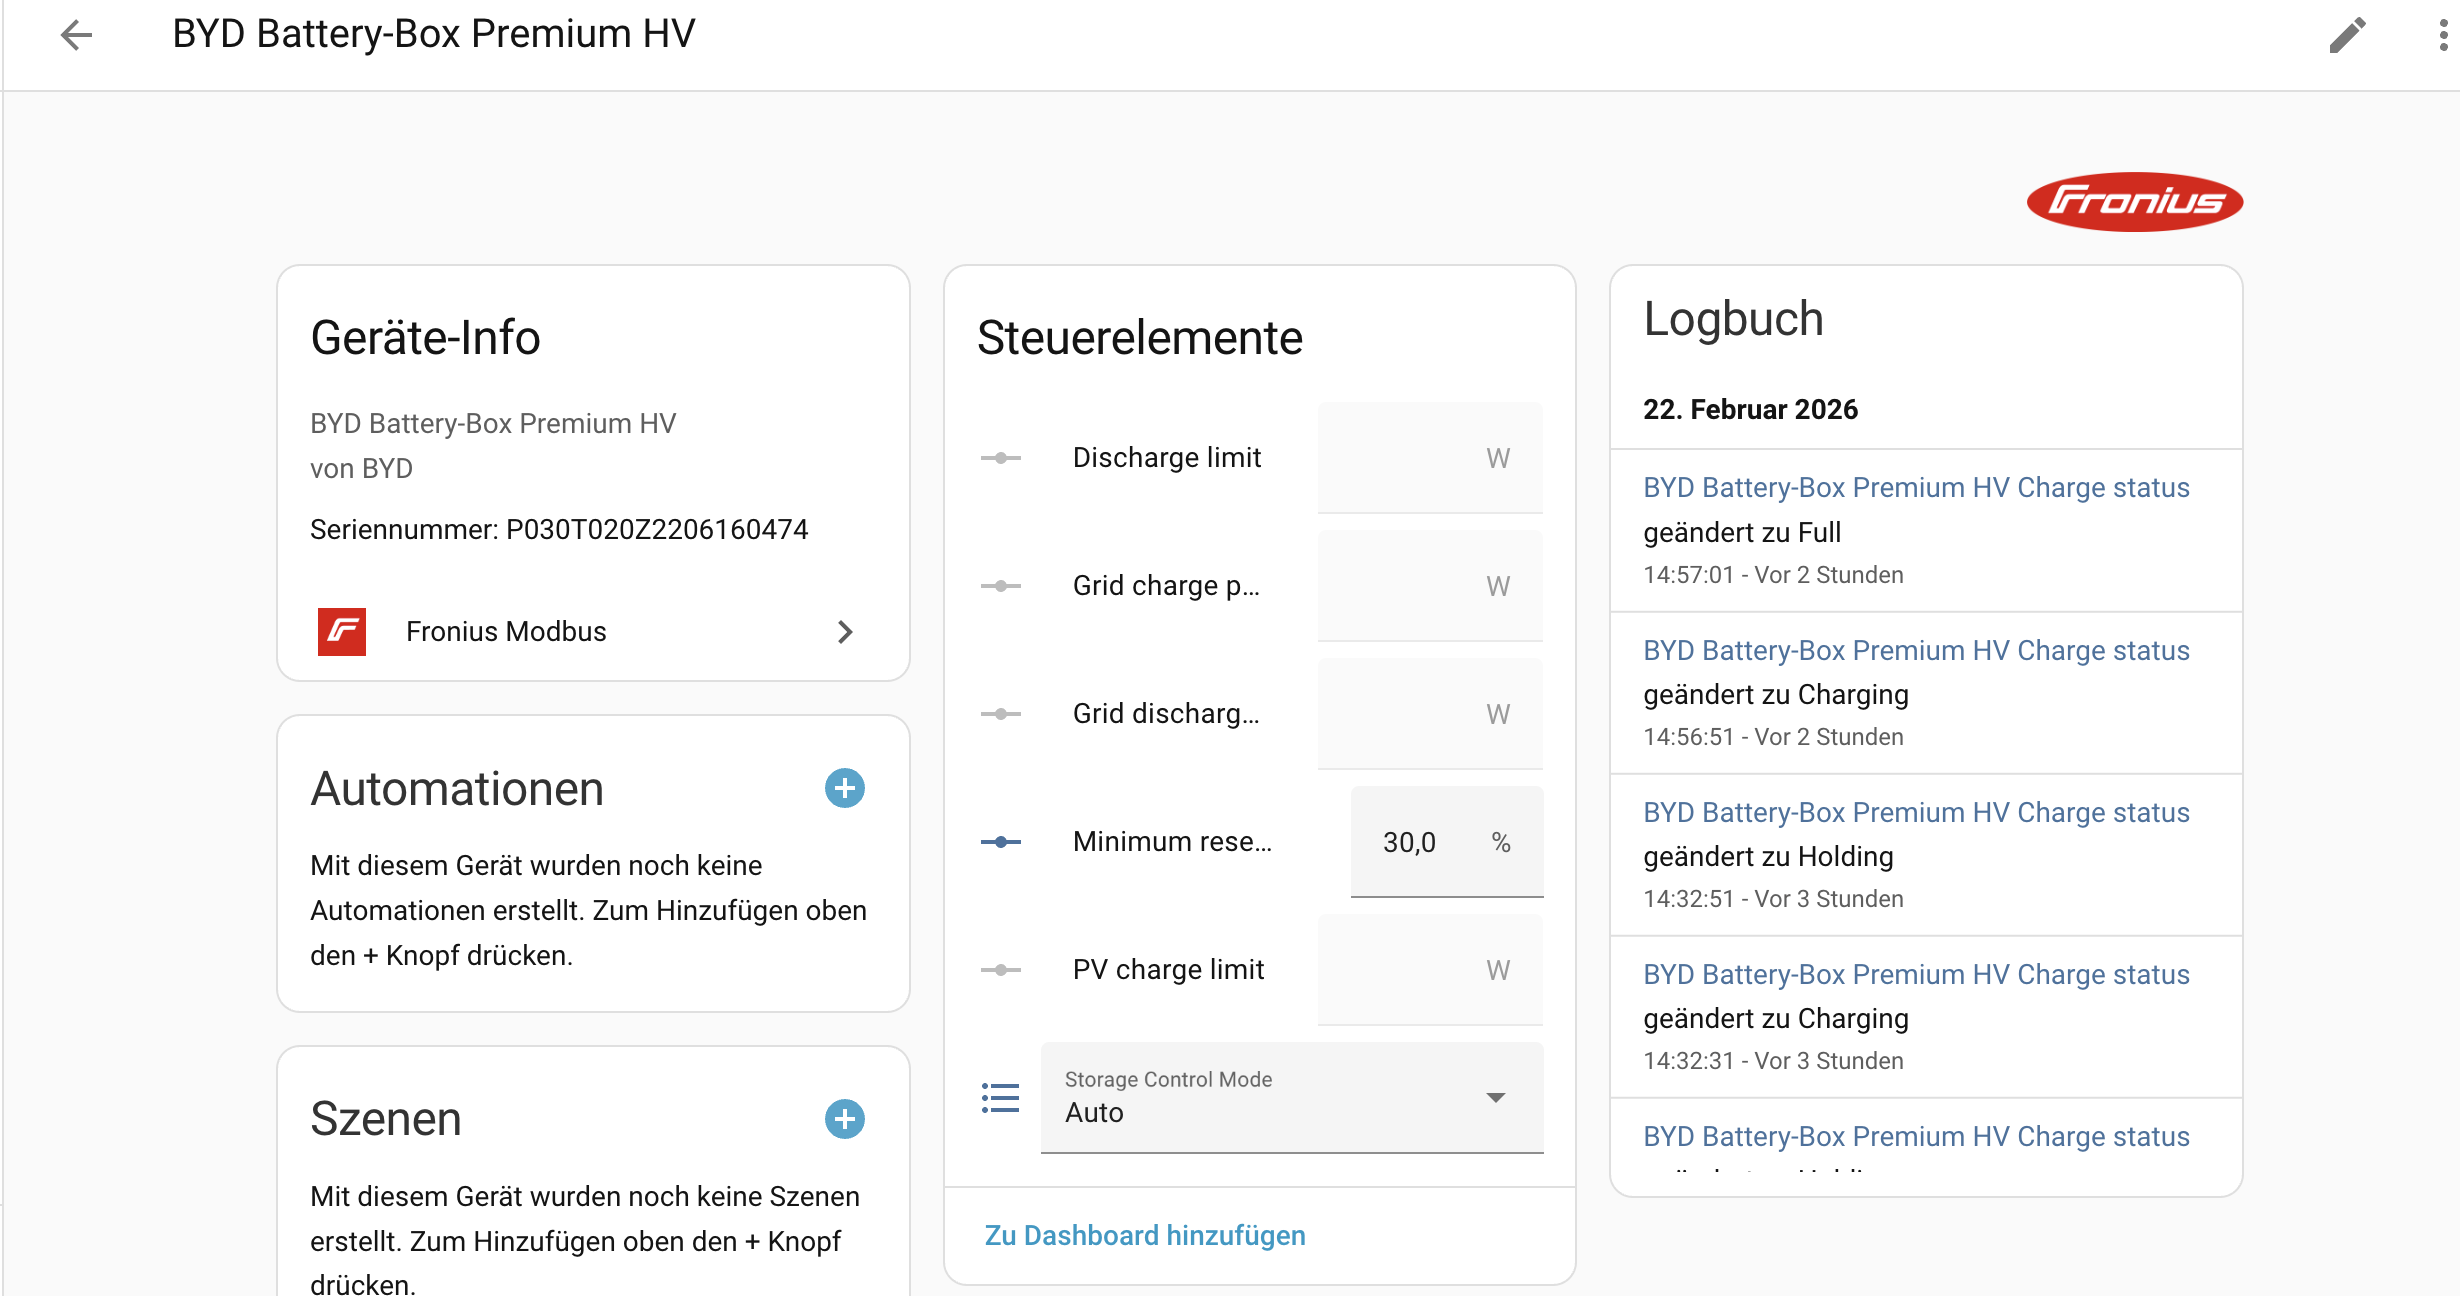Click Zu Dashboard hinzufügen link
This screenshot has height=1296, width=2460.
click(x=1145, y=1236)
